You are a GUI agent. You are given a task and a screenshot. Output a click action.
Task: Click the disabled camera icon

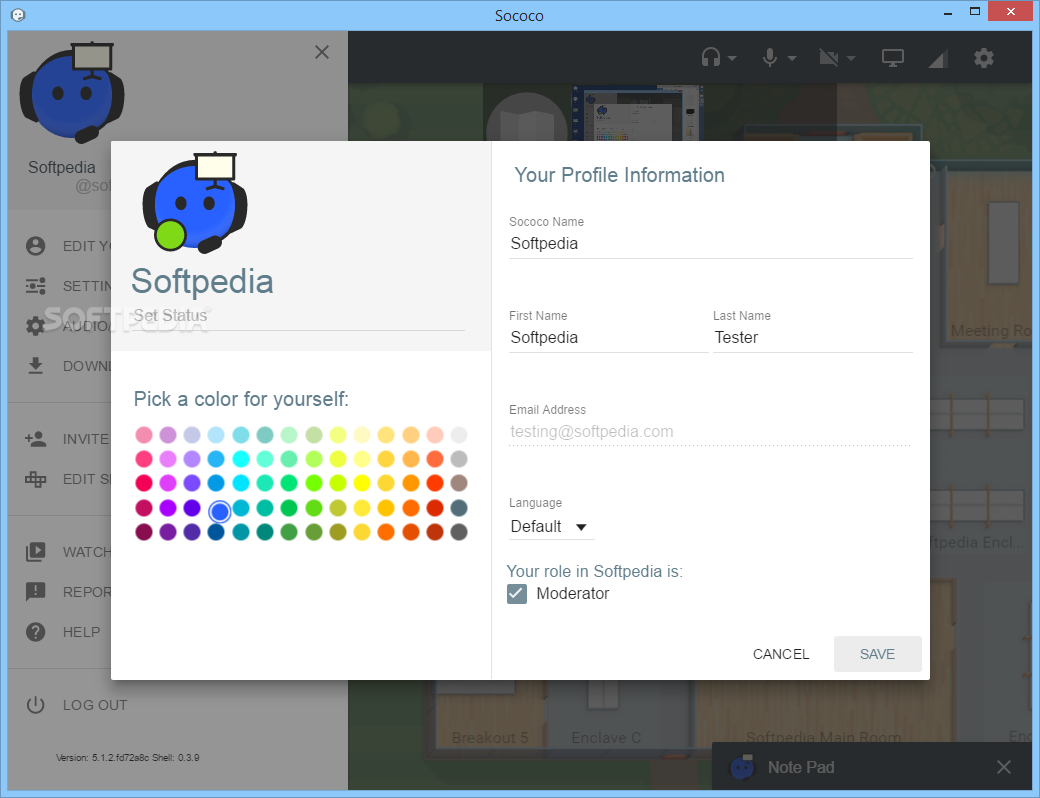[828, 58]
